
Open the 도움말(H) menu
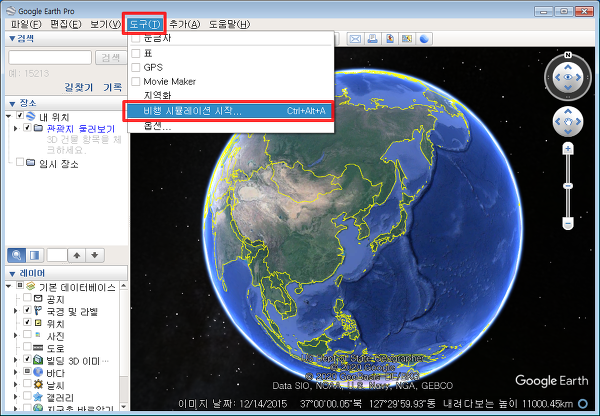229,24
